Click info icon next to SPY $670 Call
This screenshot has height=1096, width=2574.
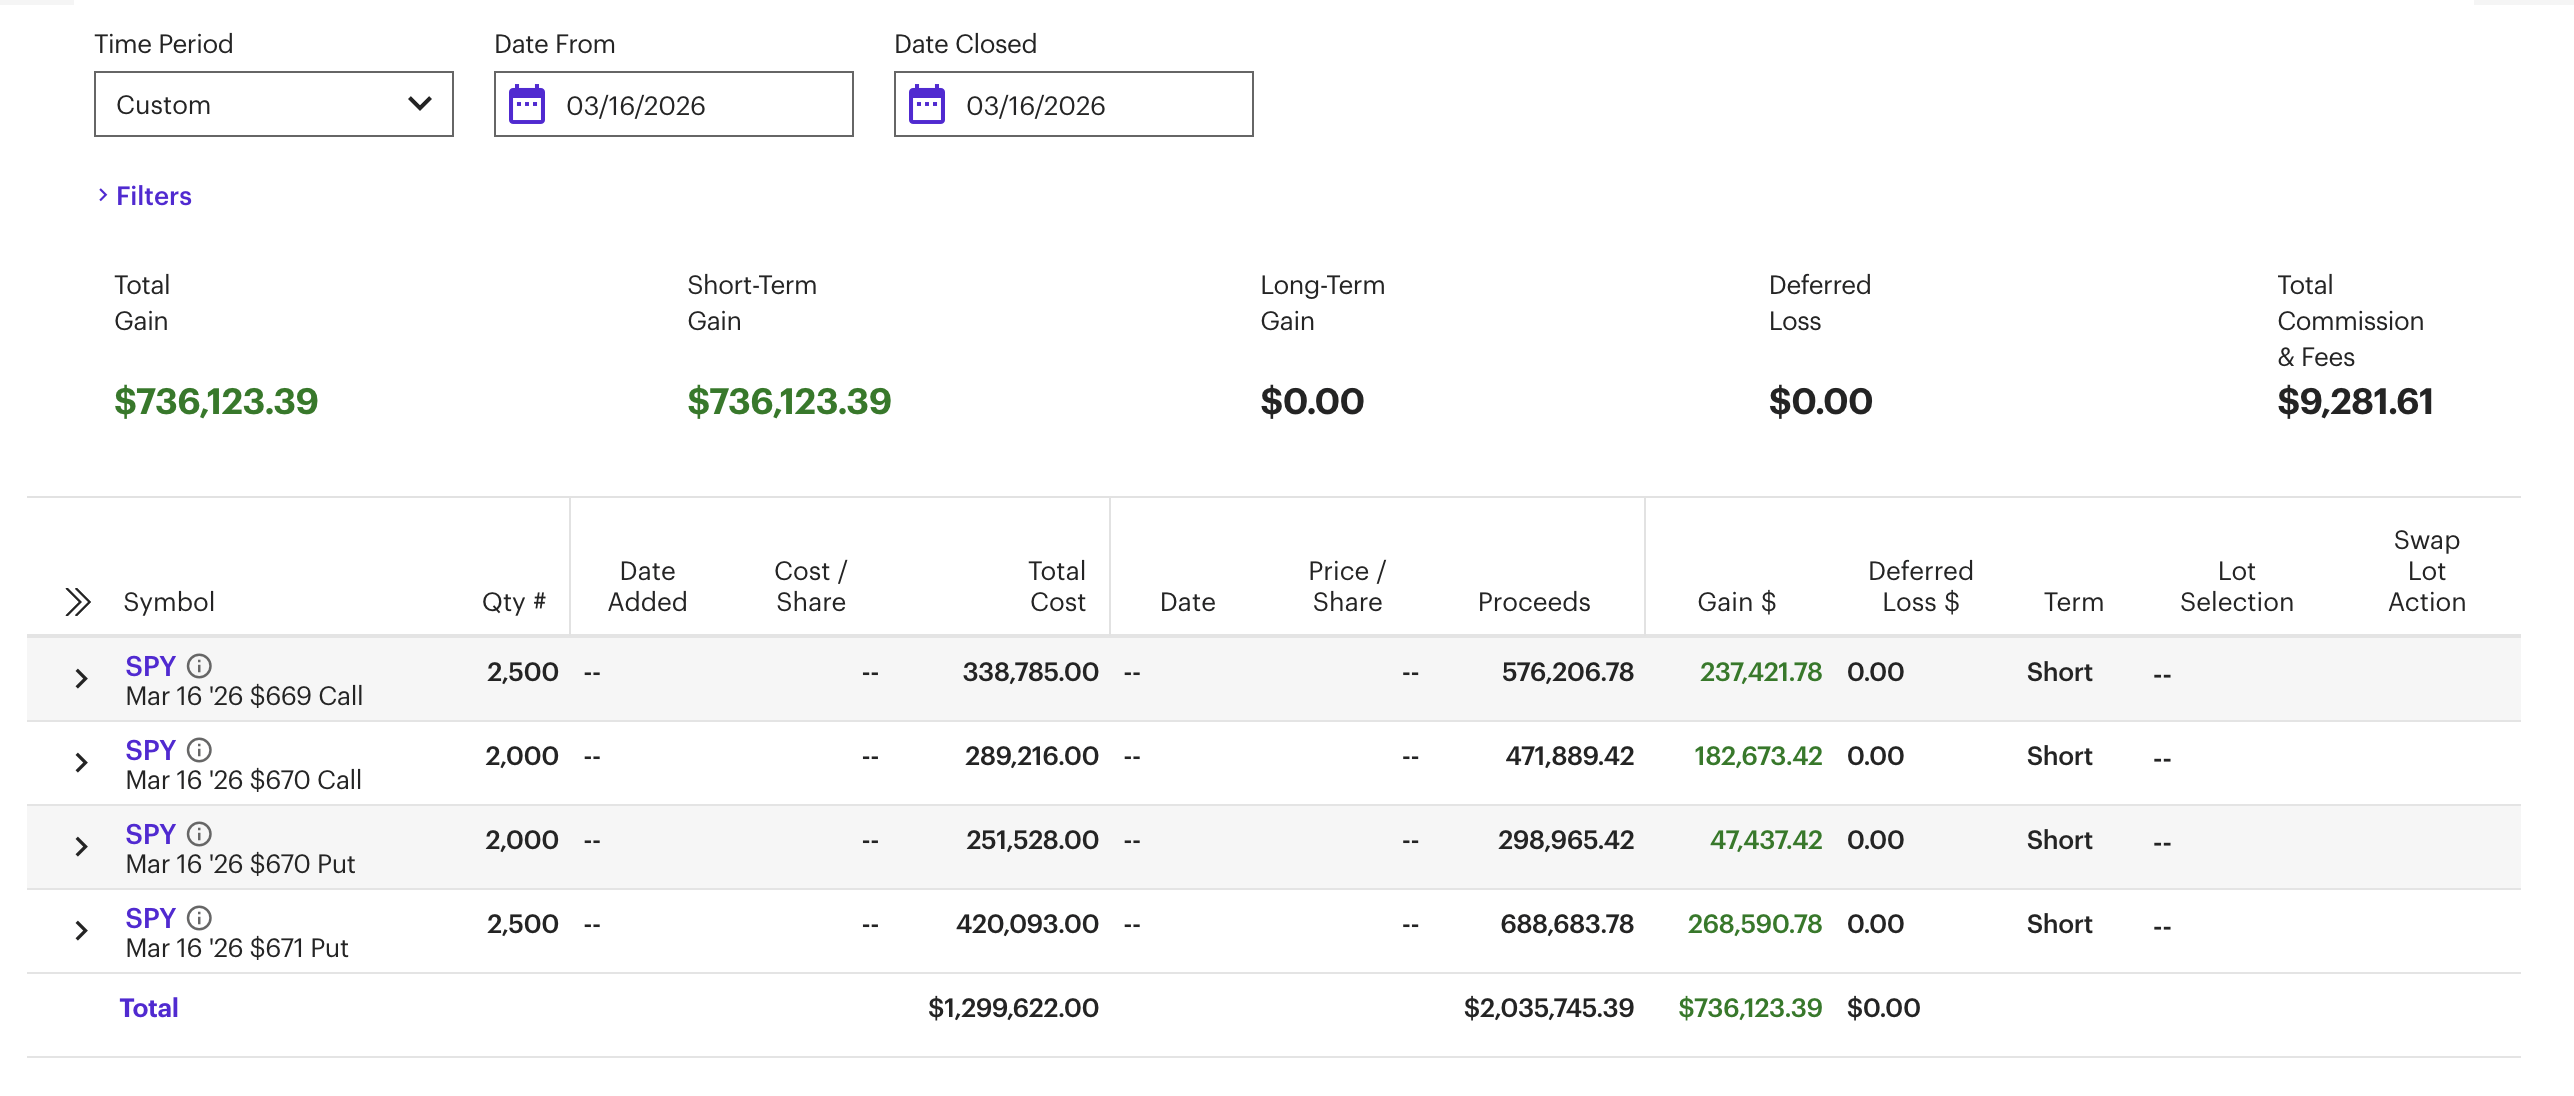200,750
